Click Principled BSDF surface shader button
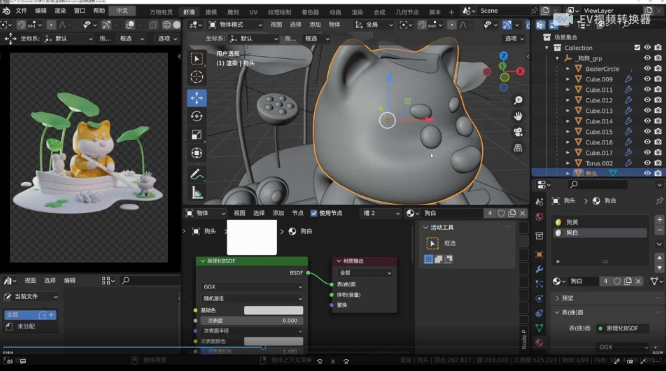 click(622, 329)
